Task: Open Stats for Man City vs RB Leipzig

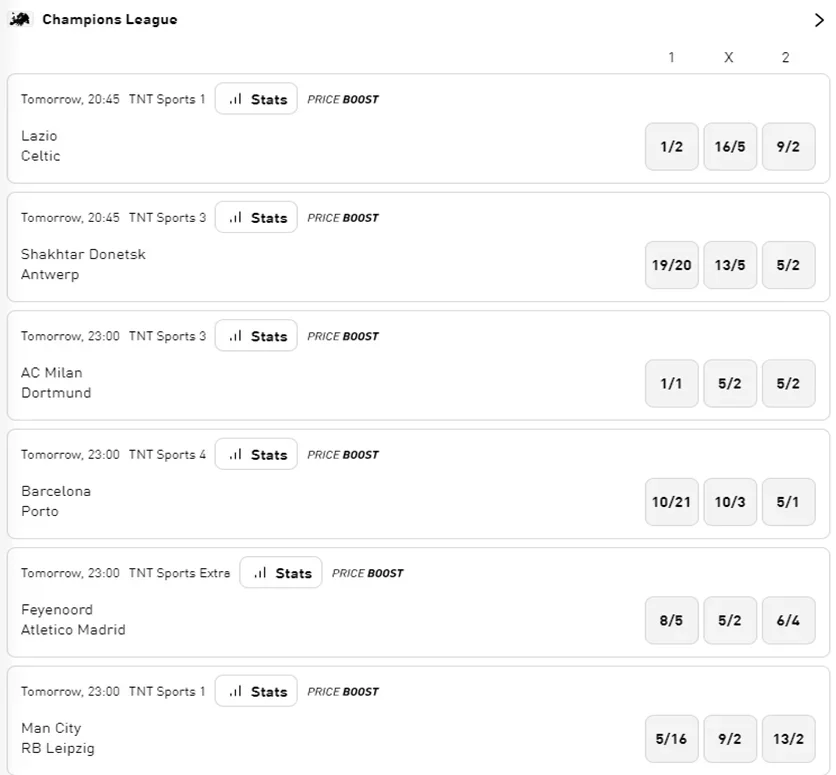Action: point(256,691)
